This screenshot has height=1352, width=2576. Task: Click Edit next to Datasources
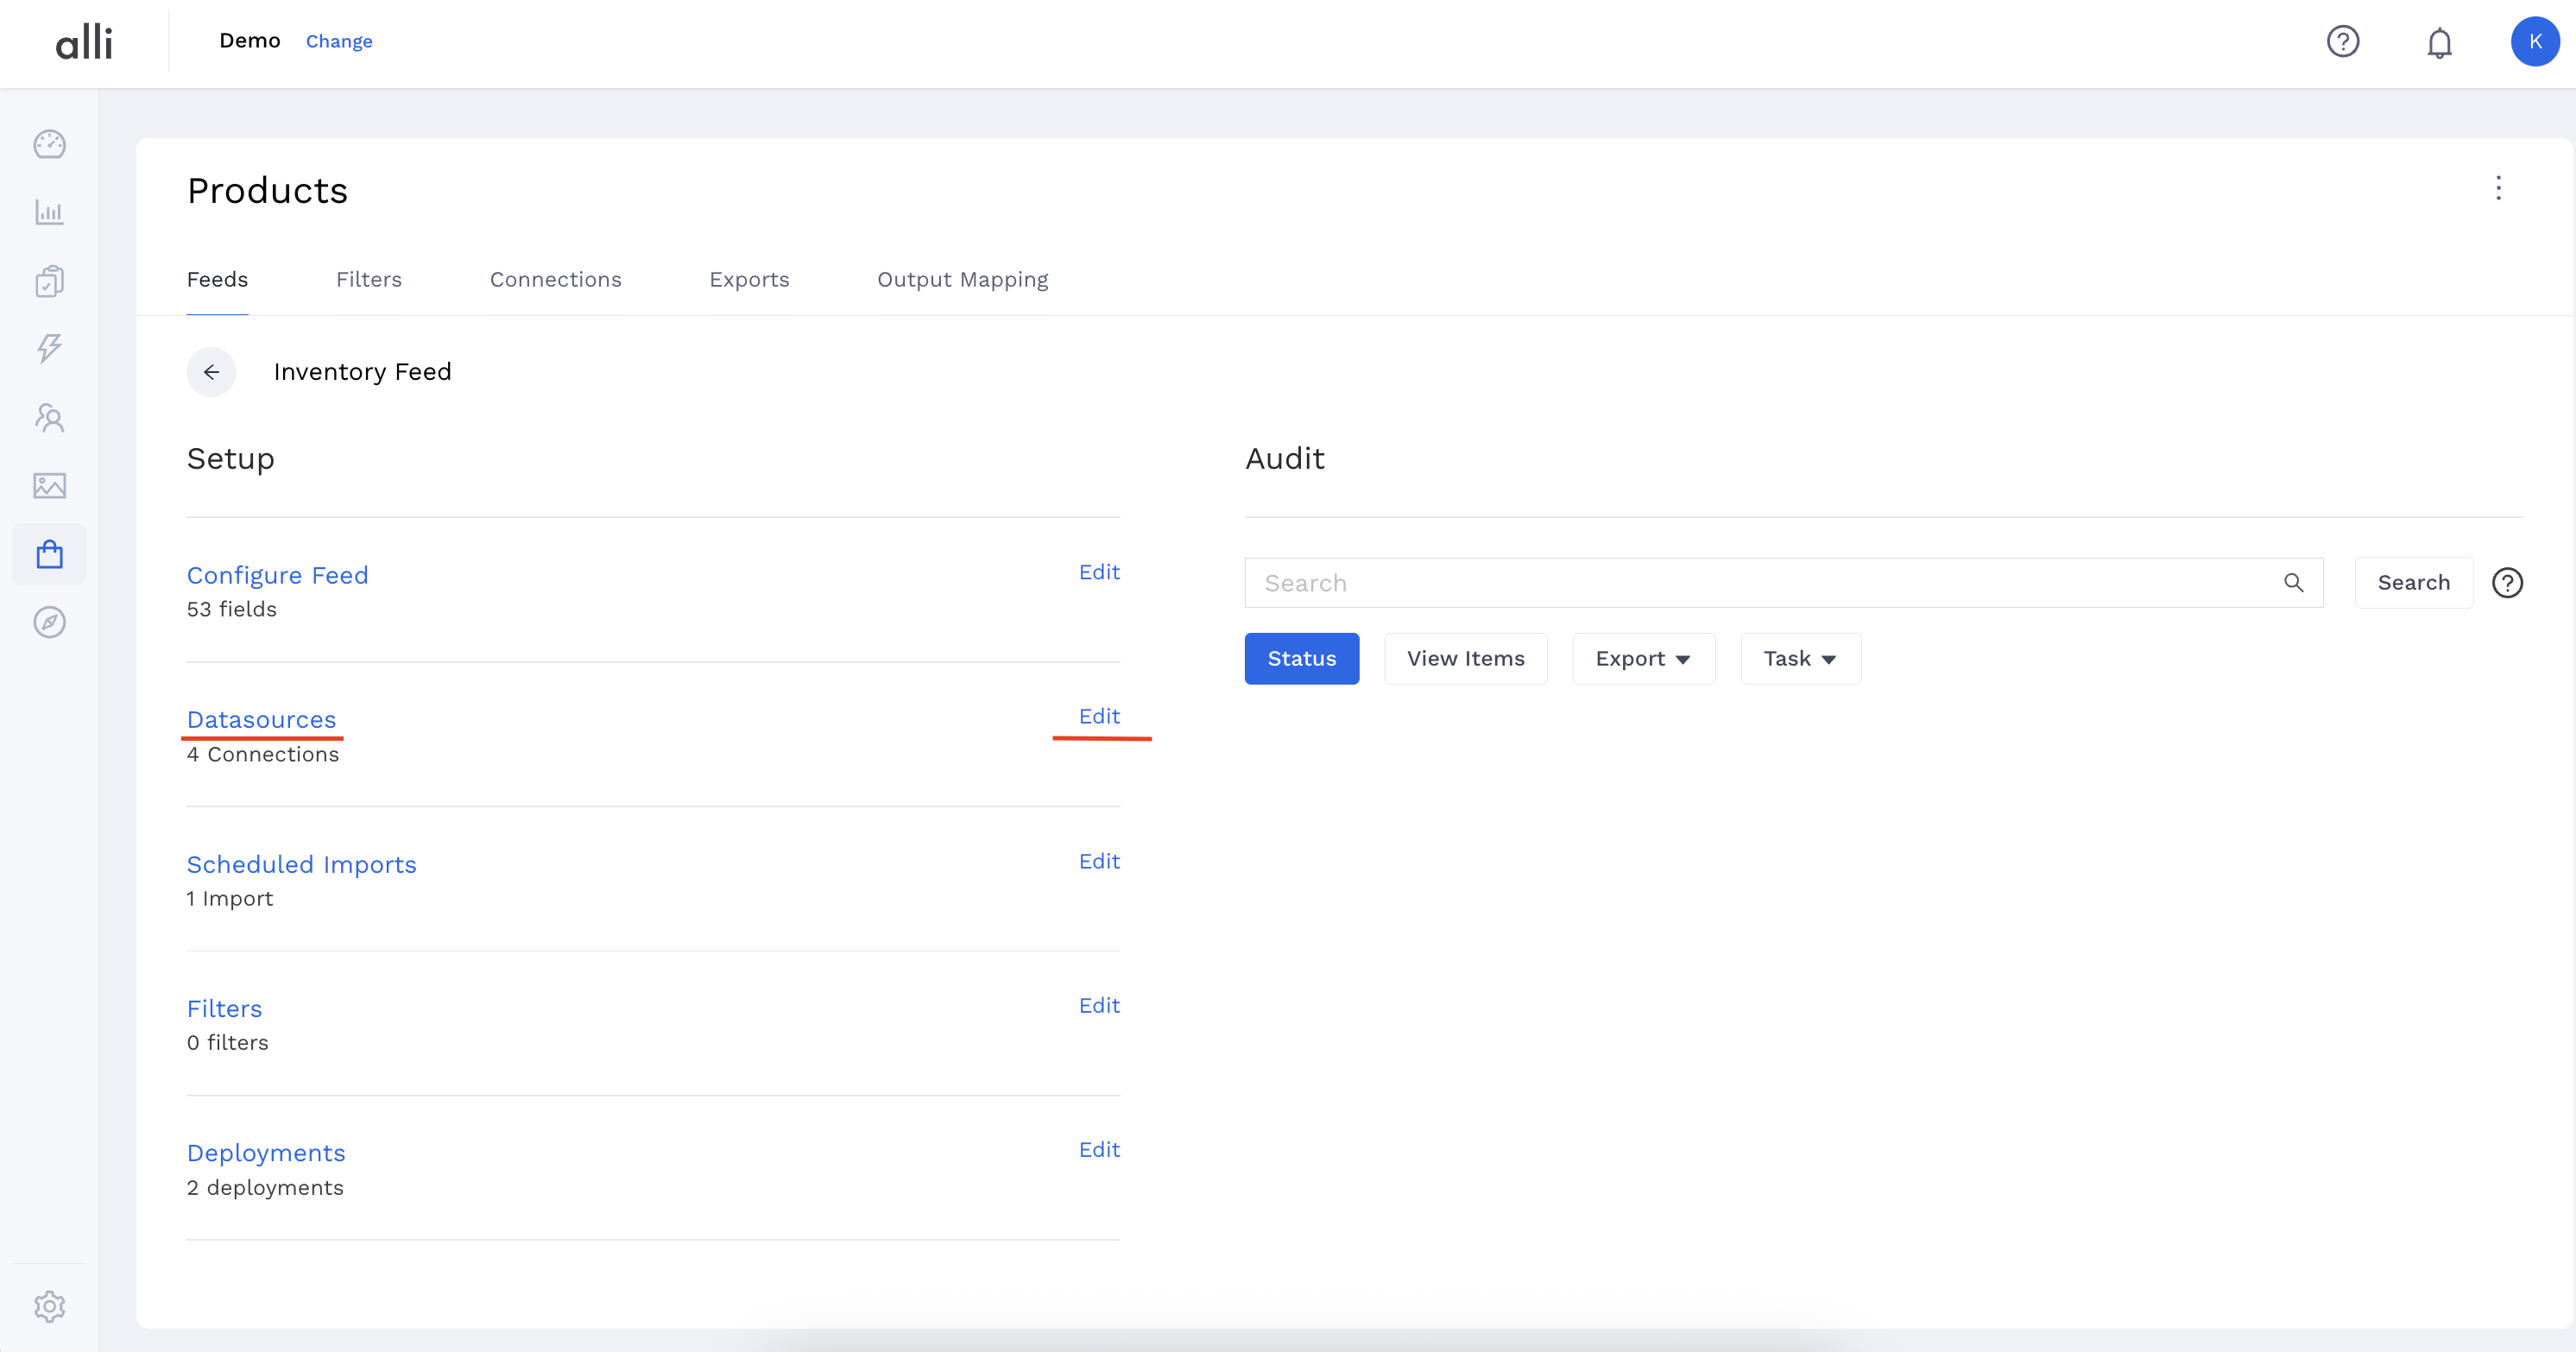1098,717
